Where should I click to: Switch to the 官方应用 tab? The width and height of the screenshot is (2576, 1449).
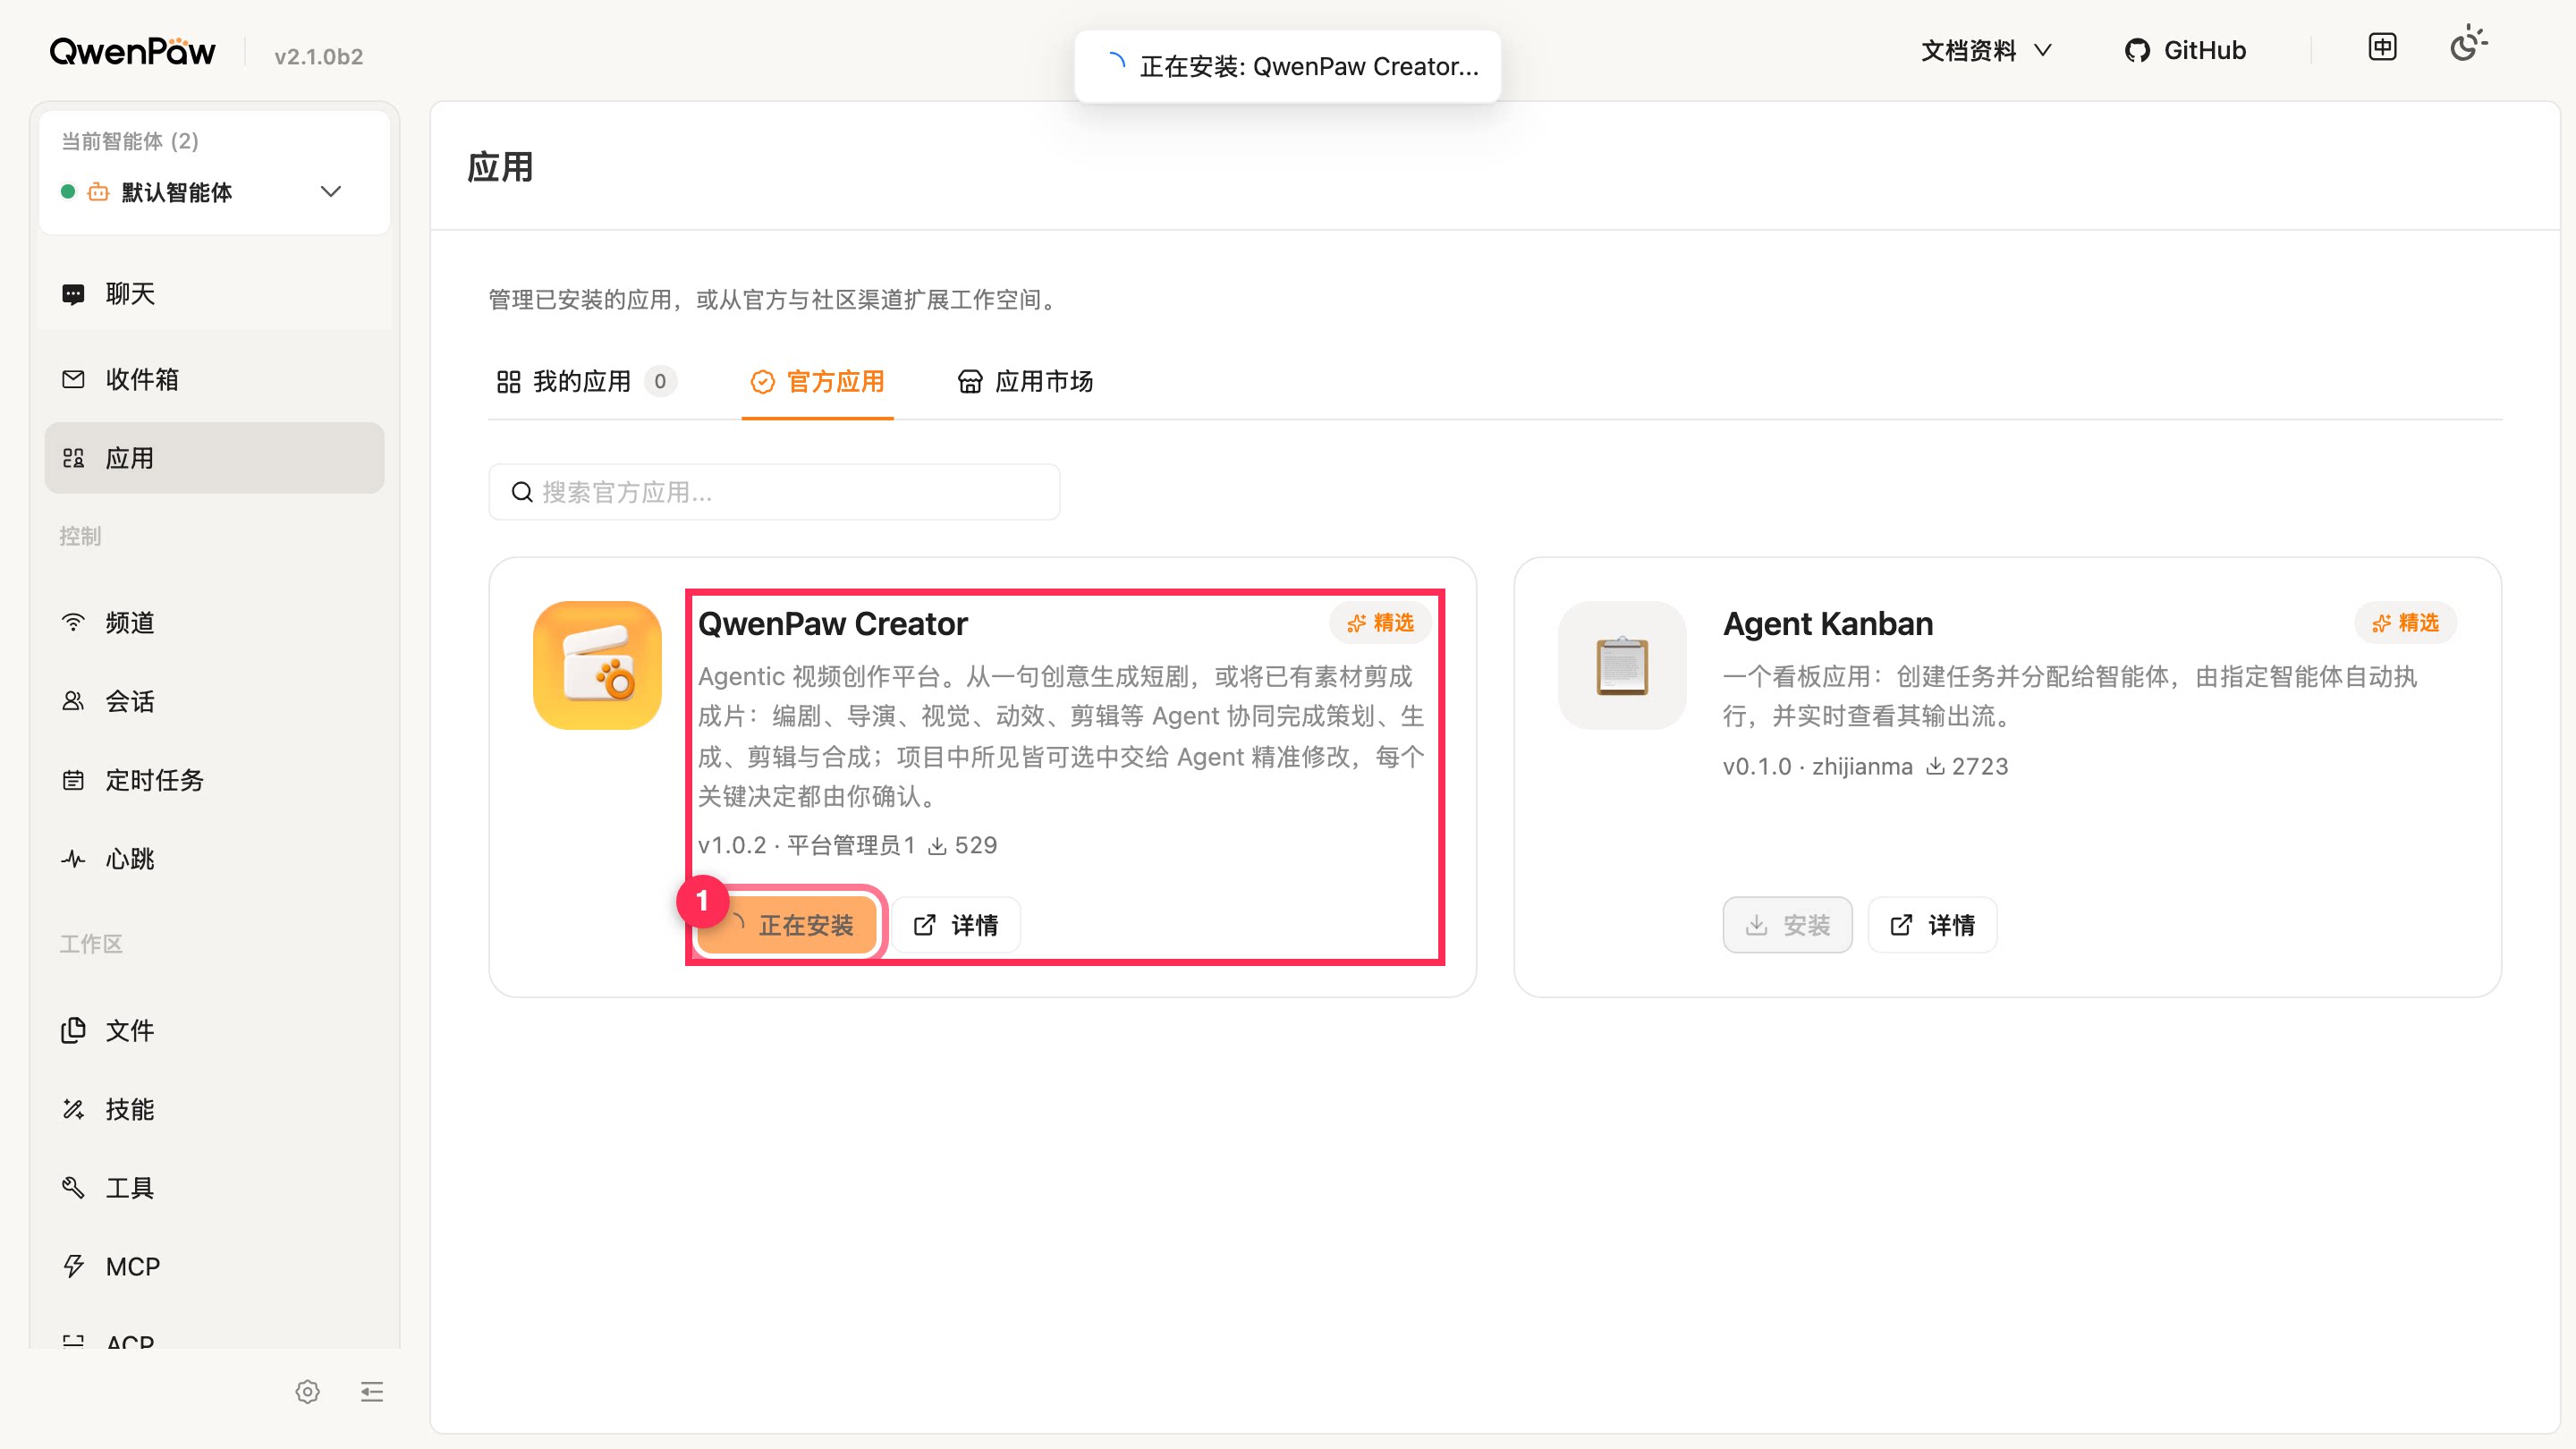pos(817,381)
